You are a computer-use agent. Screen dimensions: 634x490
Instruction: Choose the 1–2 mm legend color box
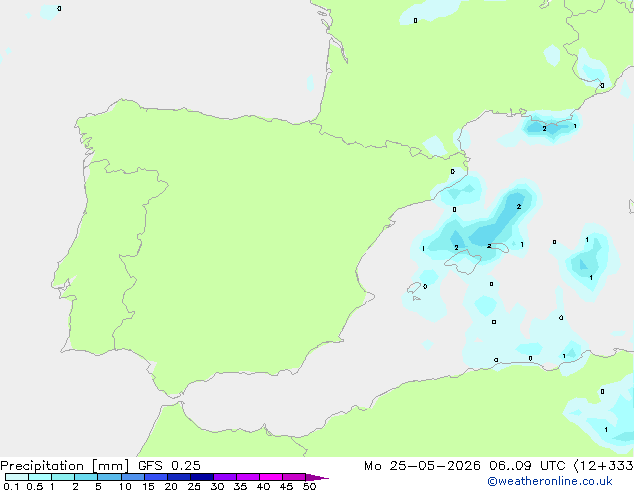(63, 477)
